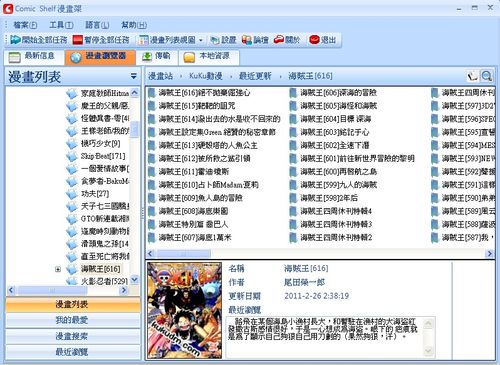Image resolution: width=500 pixels, height=365 pixels.
Task: Switch to the 本地資源 tab
Action: (x=209, y=57)
